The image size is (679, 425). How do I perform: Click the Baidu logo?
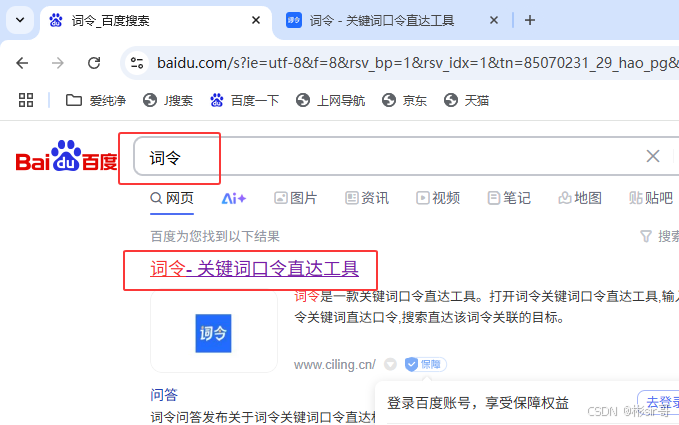(66, 156)
